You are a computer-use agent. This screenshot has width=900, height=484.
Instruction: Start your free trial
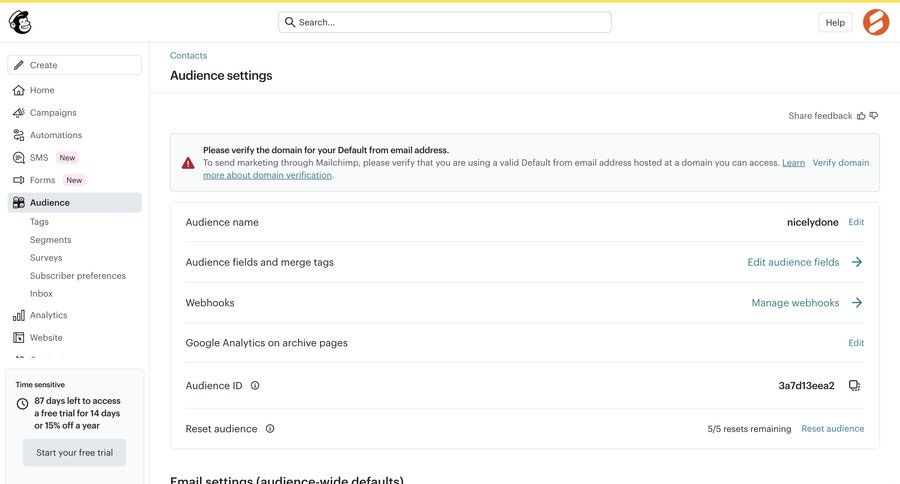(x=75, y=452)
